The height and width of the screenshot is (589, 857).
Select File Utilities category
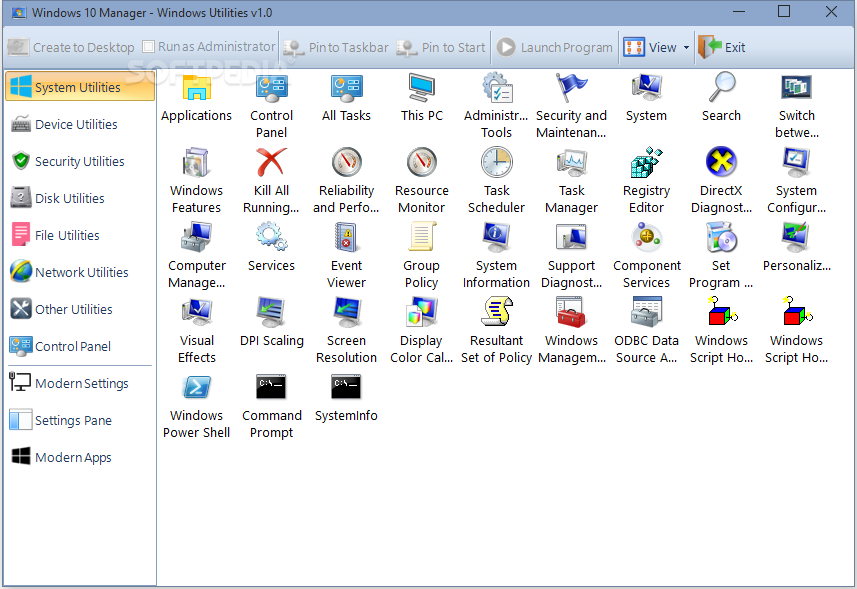[x=80, y=235]
